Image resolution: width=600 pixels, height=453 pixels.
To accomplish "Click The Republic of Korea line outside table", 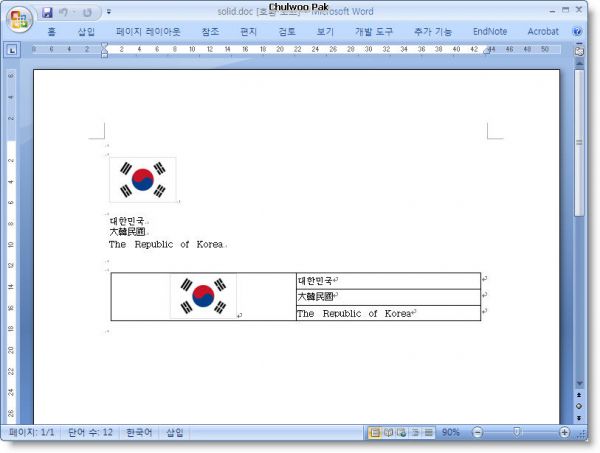I will [x=166, y=244].
